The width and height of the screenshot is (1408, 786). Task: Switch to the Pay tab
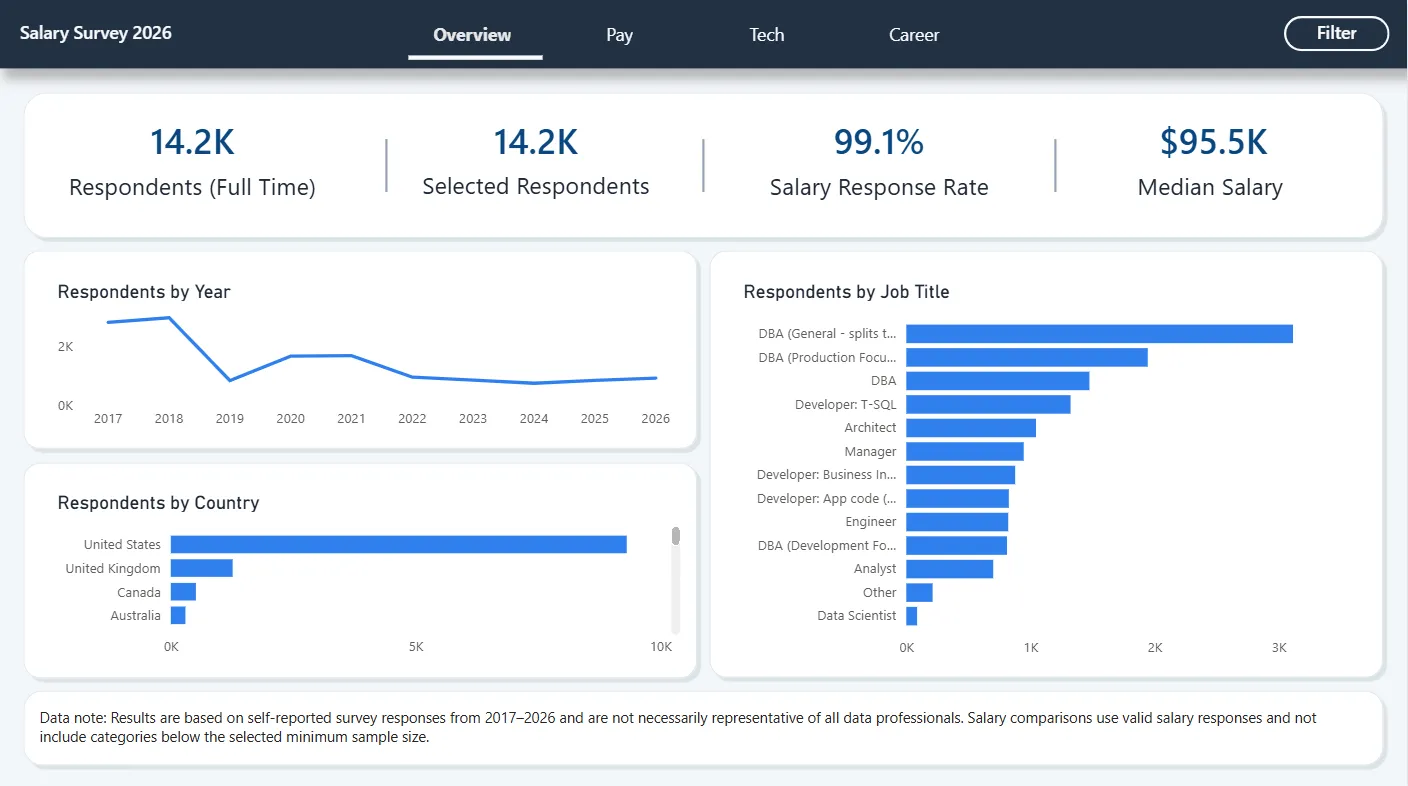coord(619,35)
